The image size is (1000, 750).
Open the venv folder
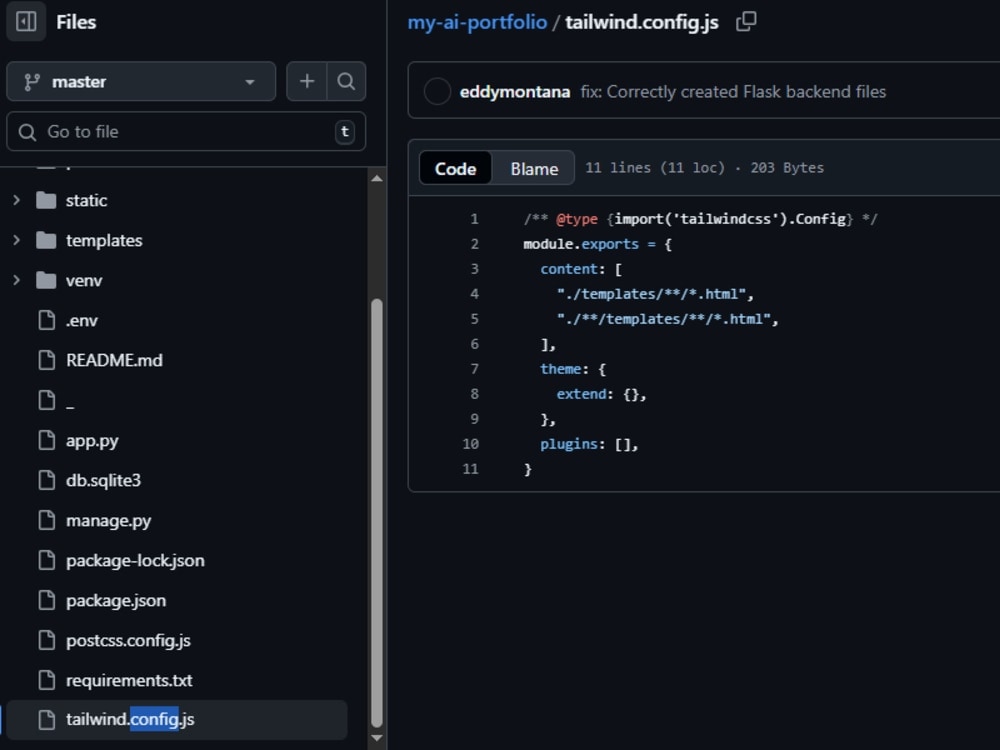click(84, 281)
